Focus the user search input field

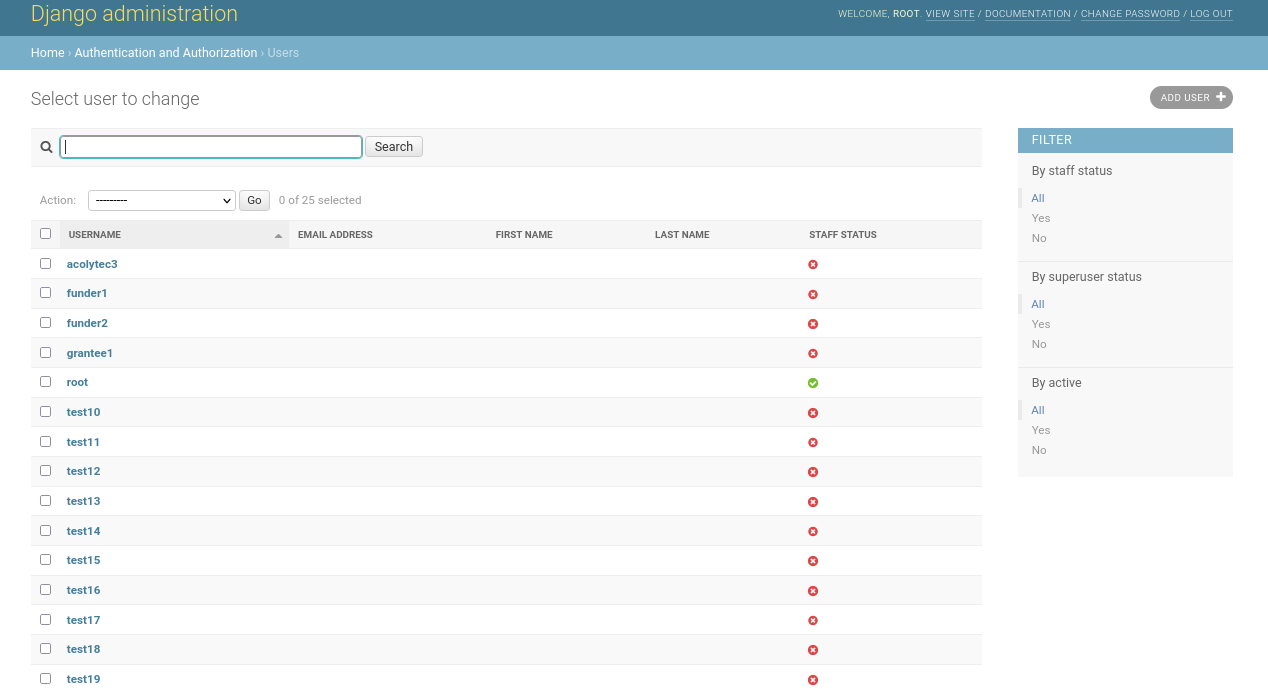[211, 147]
